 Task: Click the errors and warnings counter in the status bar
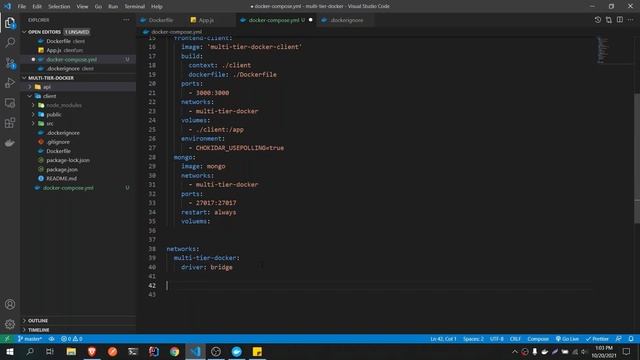[72, 339]
